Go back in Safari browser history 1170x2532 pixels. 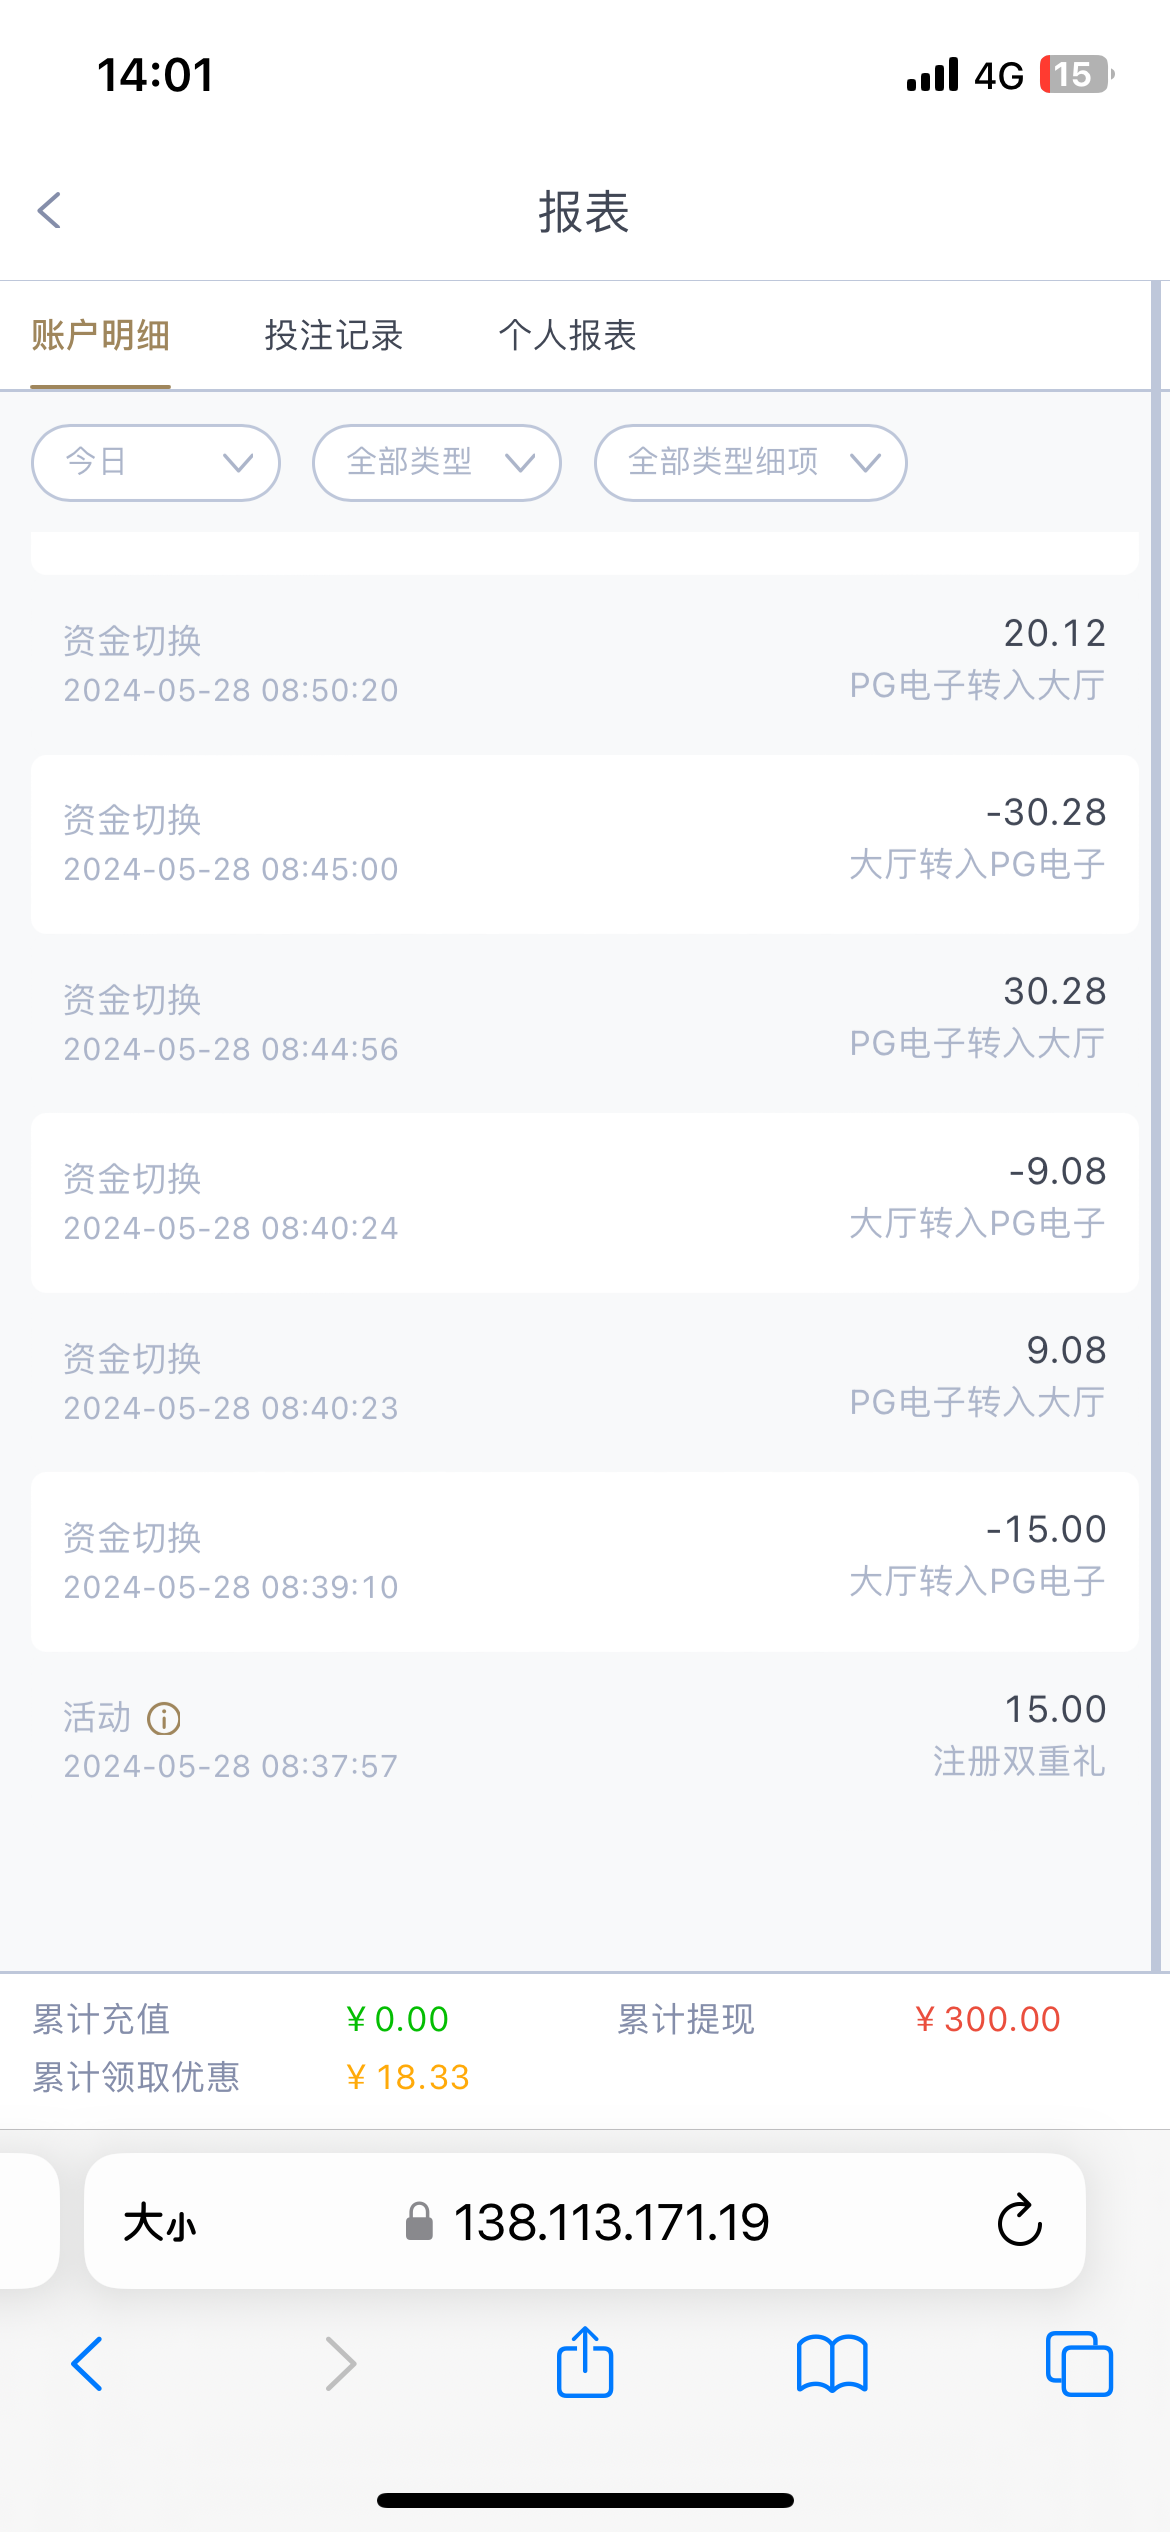tap(87, 2363)
